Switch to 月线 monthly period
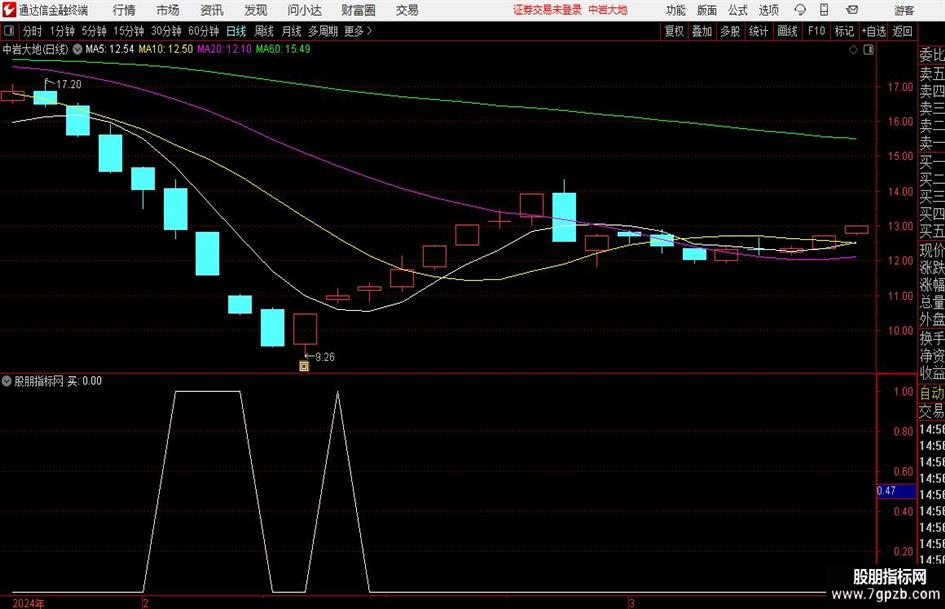The image size is (945, 609). click(292, 31)
